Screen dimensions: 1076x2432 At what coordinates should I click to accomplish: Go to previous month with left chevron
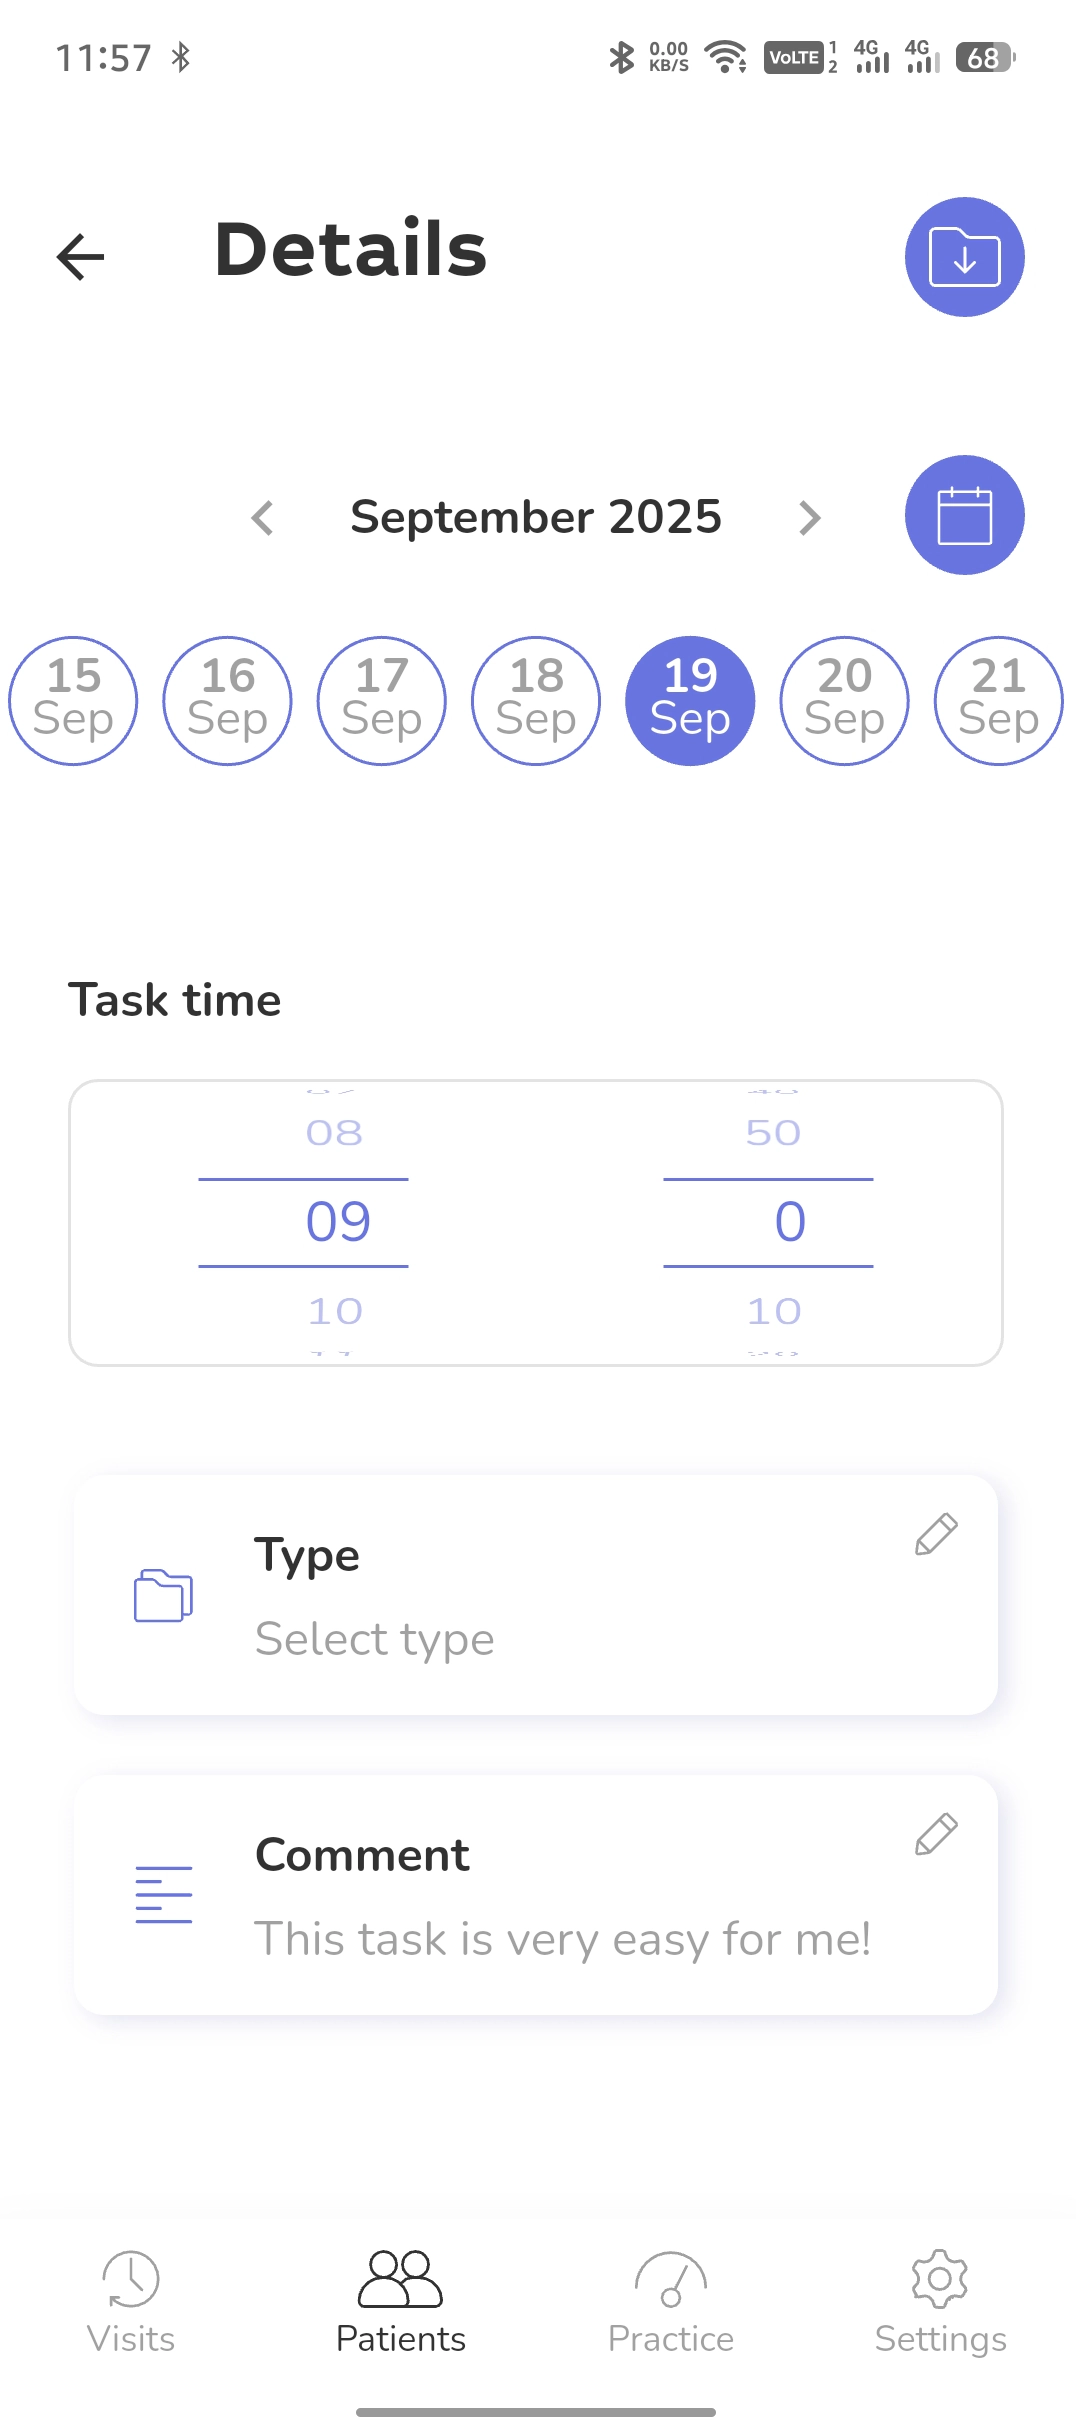pyautogui.click(x=261, y=517)
